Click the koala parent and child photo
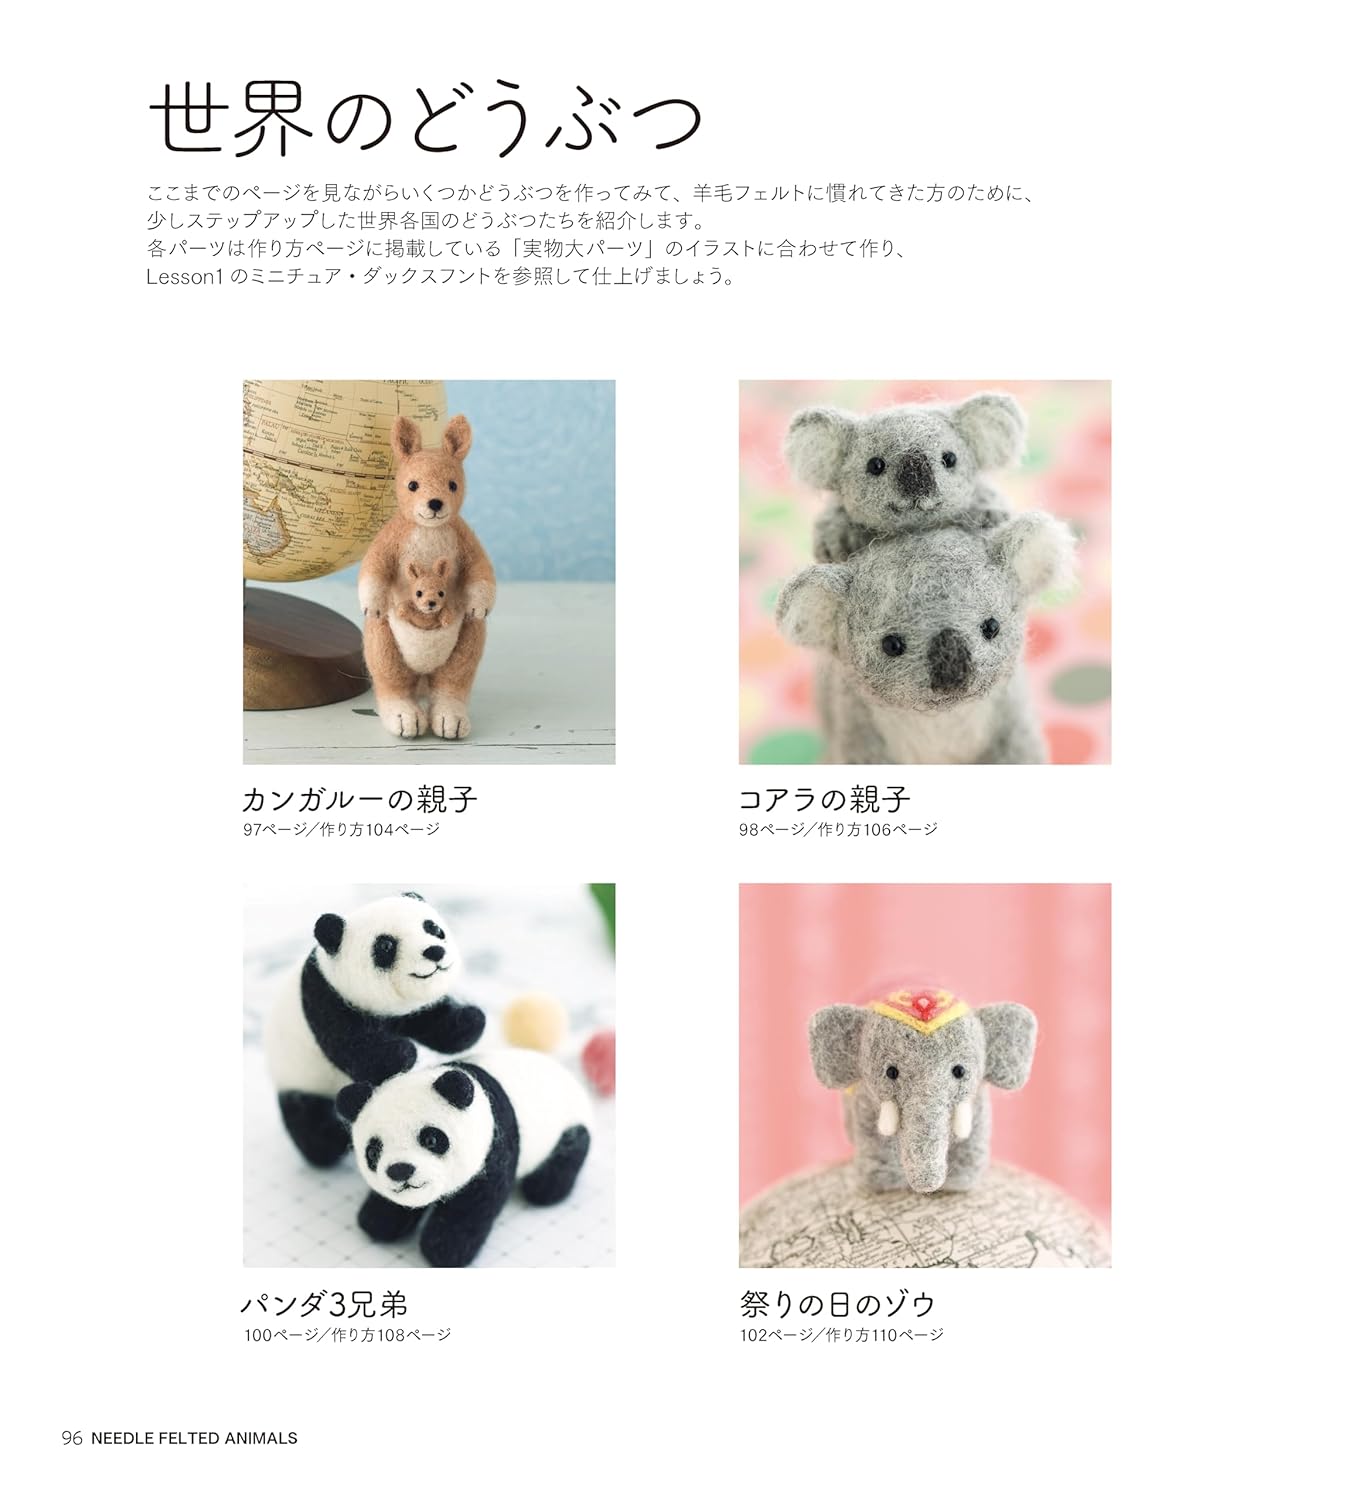 925,572
